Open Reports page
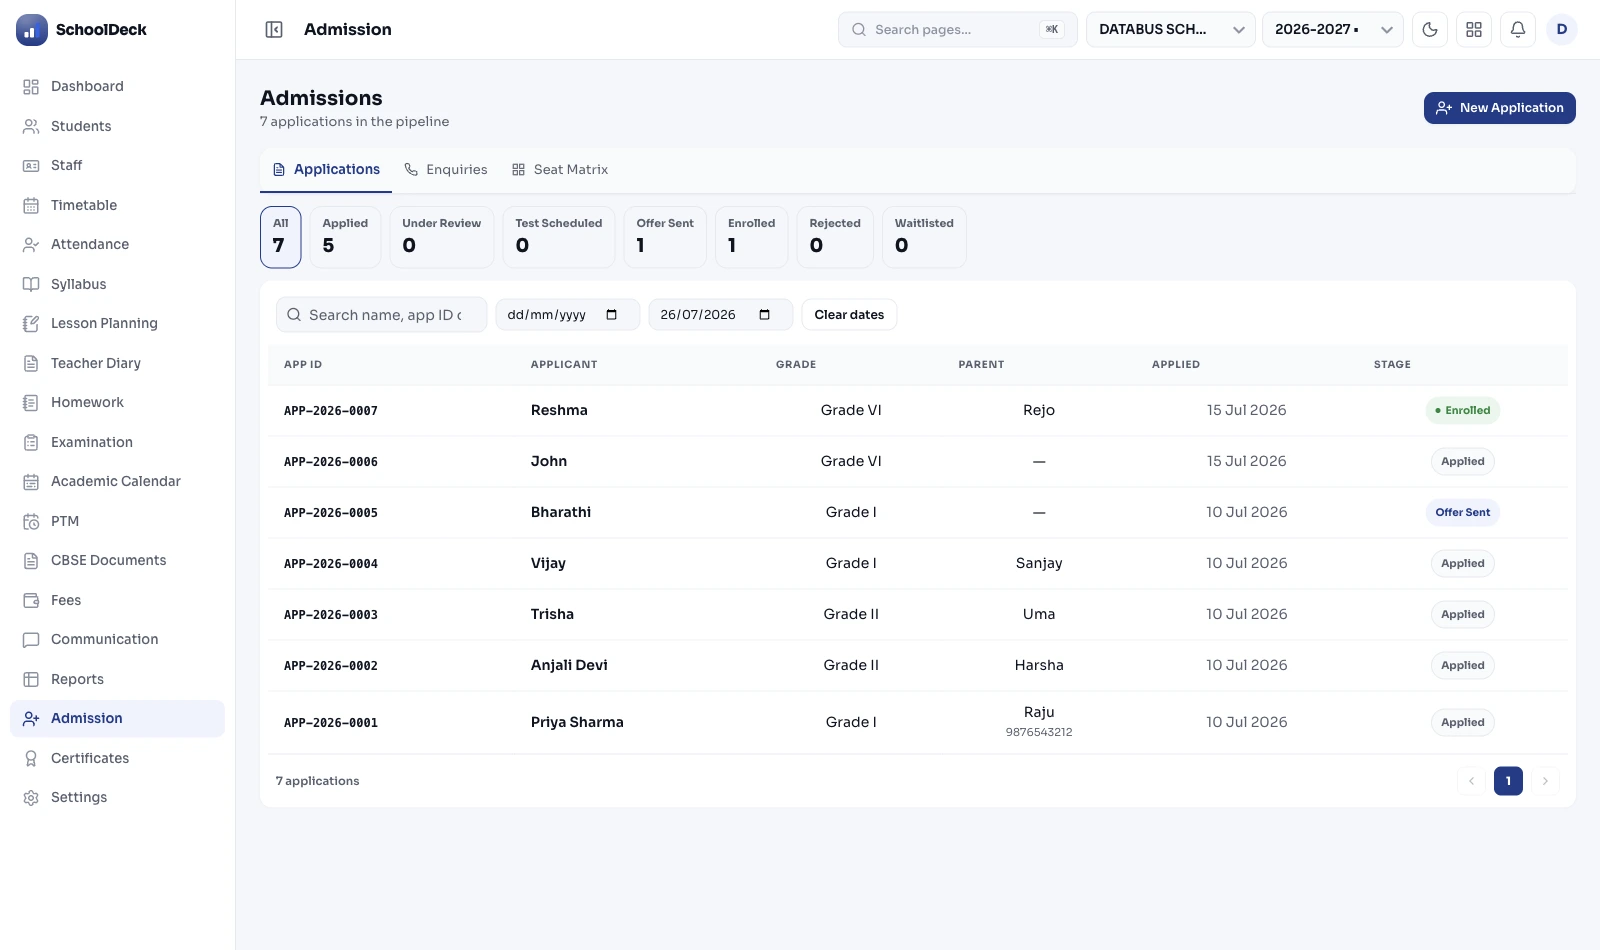 117,679
